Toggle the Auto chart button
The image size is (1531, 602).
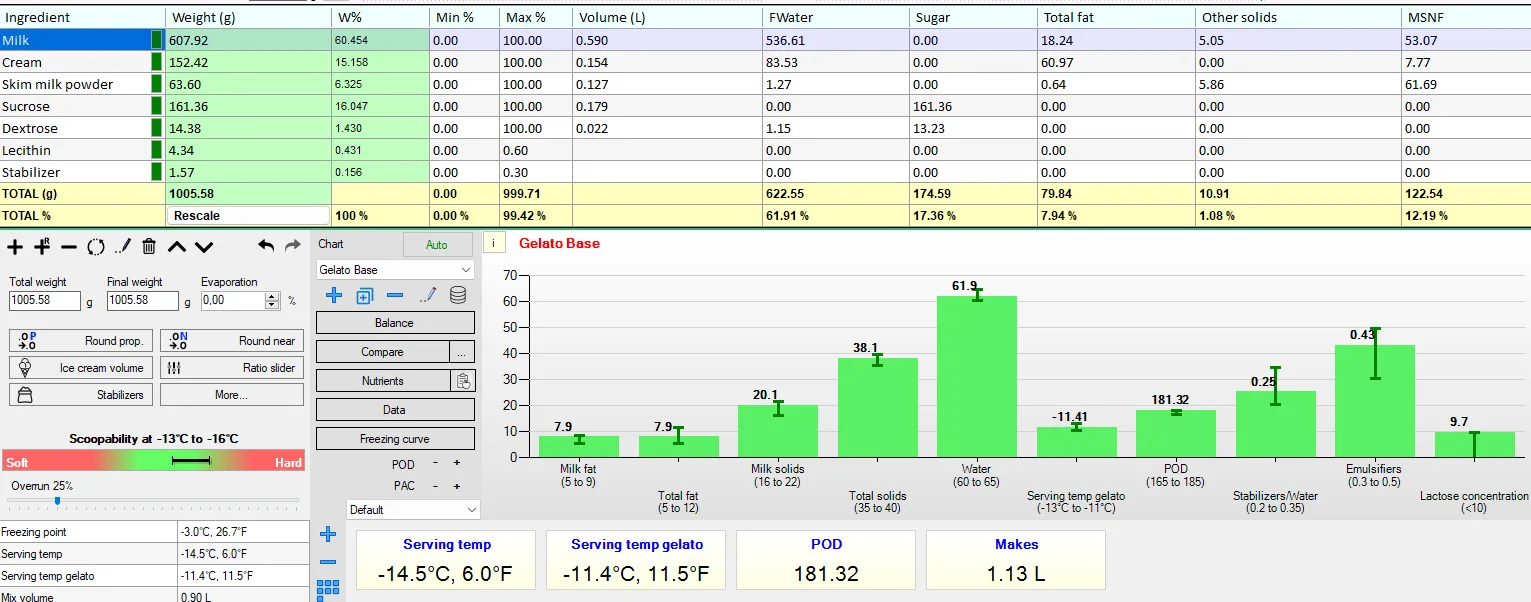coord(437,244)
